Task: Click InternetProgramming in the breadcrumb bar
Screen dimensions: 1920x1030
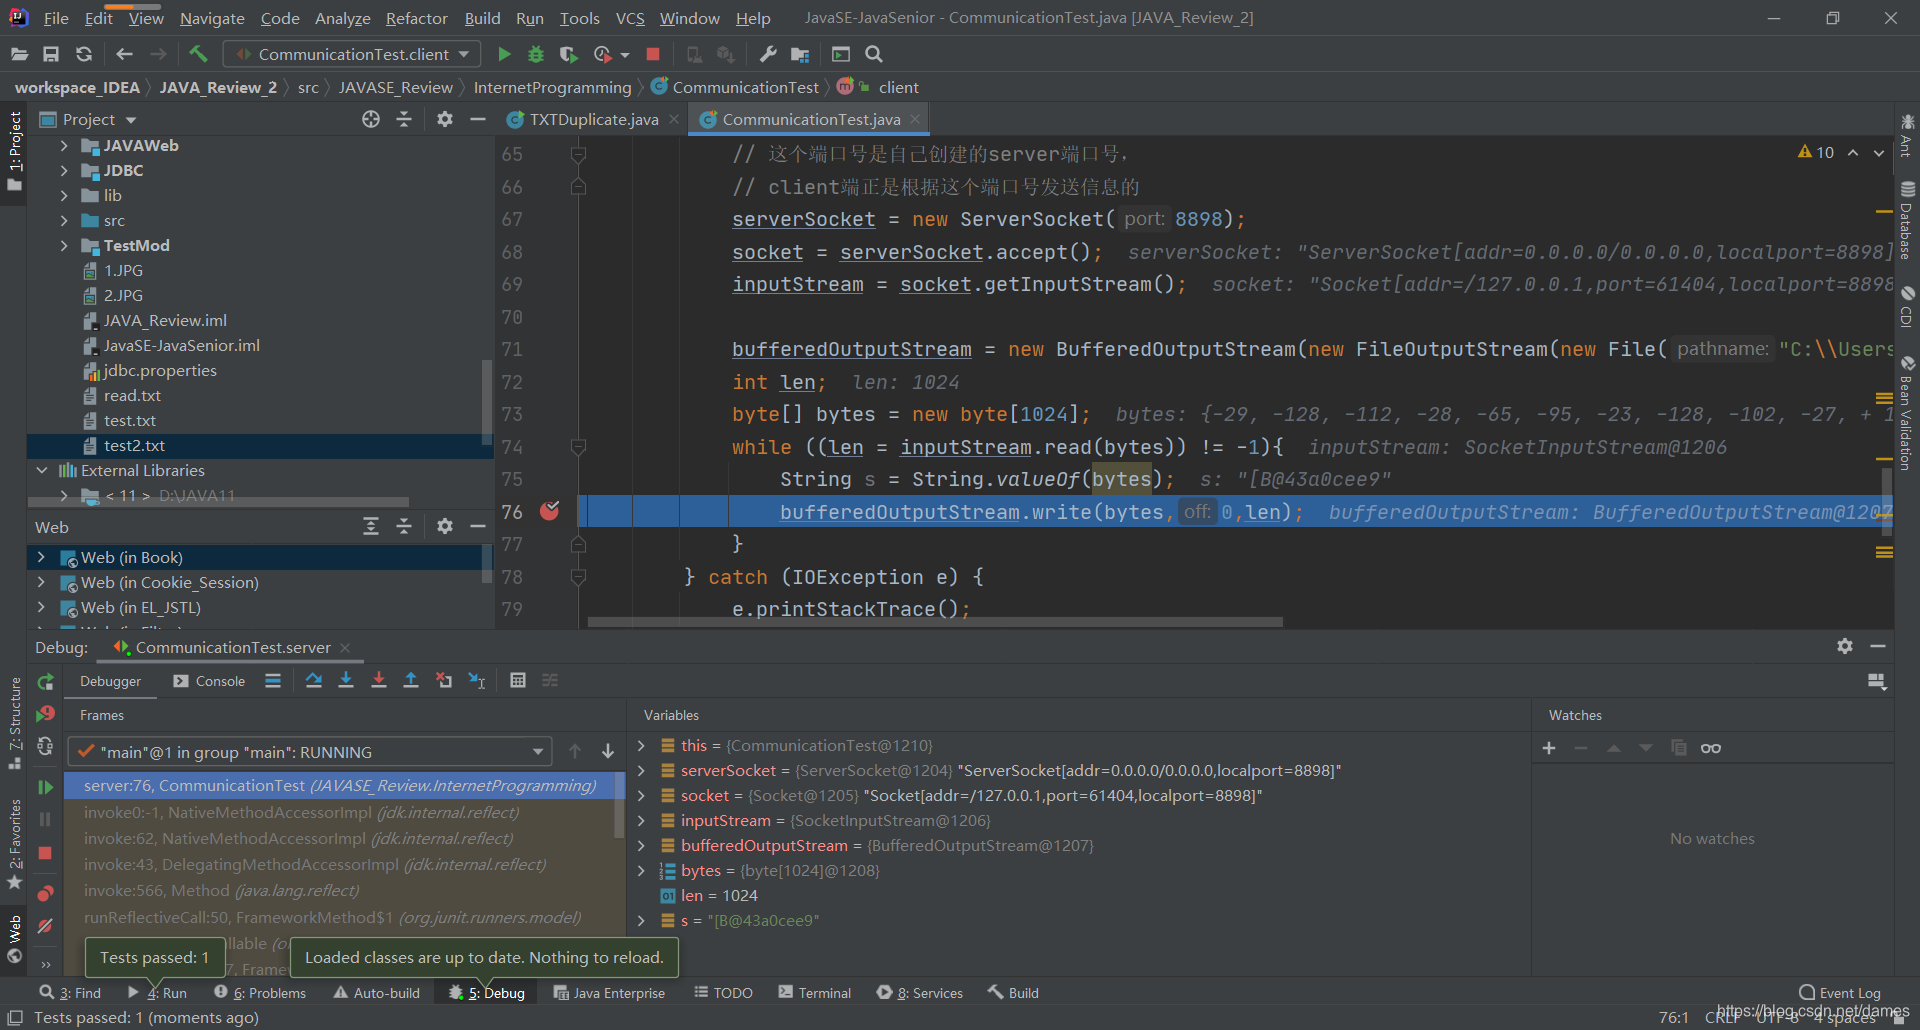Action: coord(552,87)
